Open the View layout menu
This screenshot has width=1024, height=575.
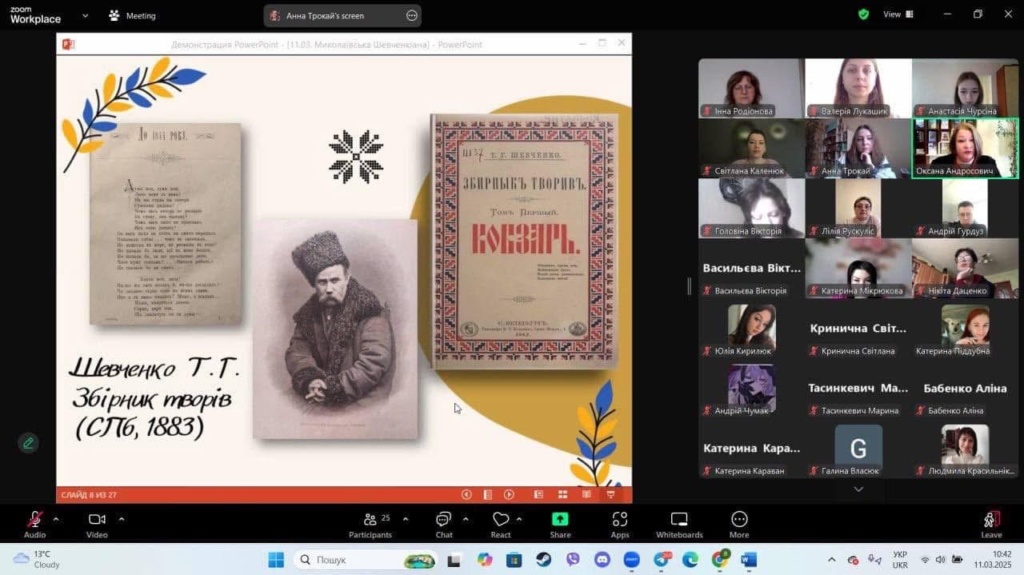[x=899, y=14]
